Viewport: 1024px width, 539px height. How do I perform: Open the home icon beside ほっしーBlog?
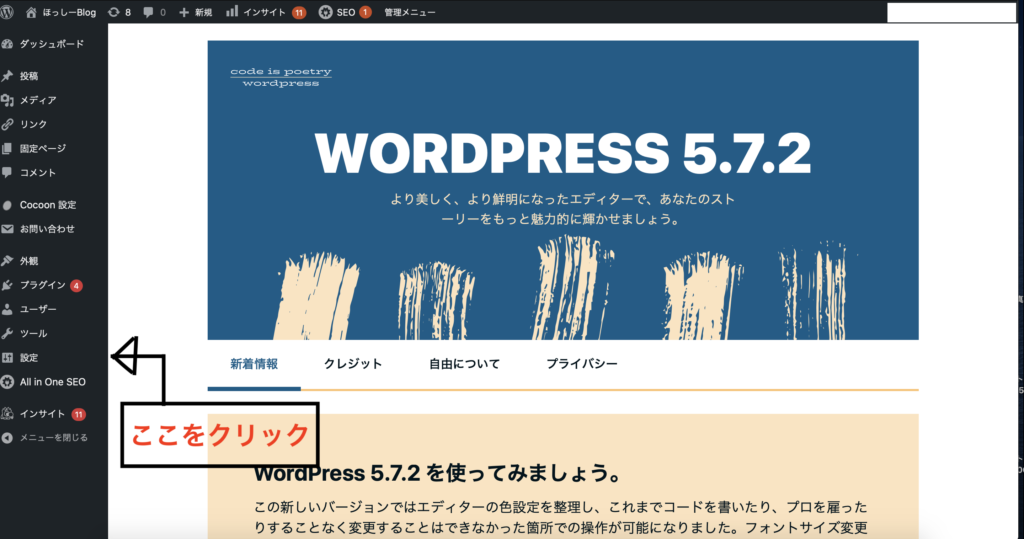tap(31, 12)
